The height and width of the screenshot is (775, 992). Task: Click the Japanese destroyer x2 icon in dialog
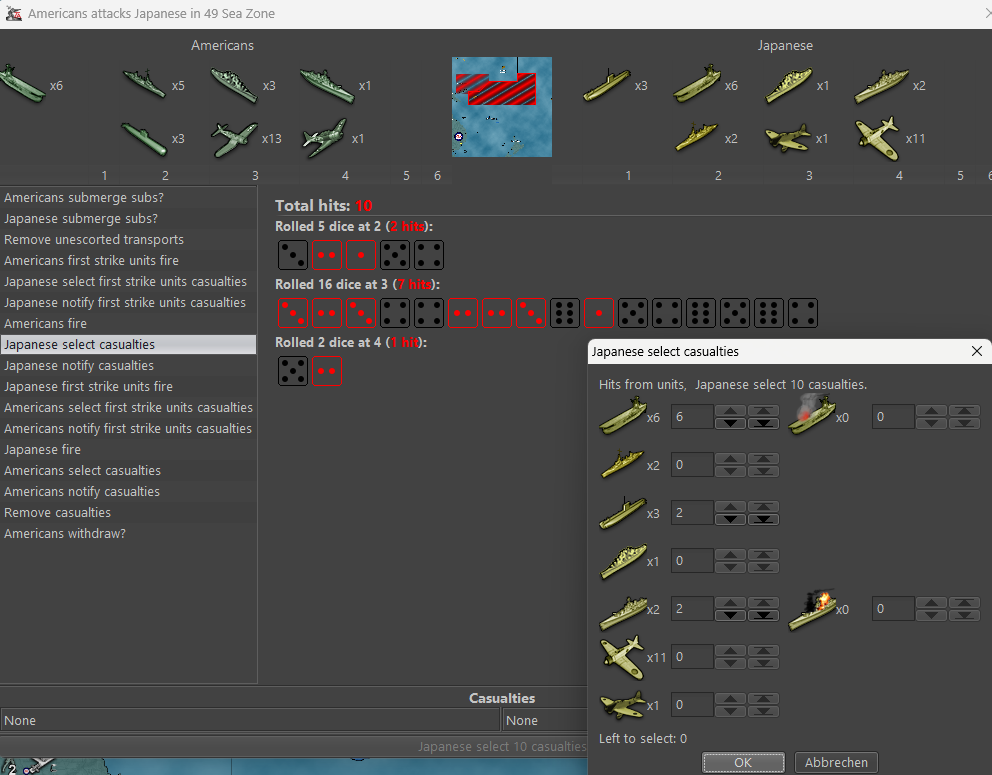(622, 464)
